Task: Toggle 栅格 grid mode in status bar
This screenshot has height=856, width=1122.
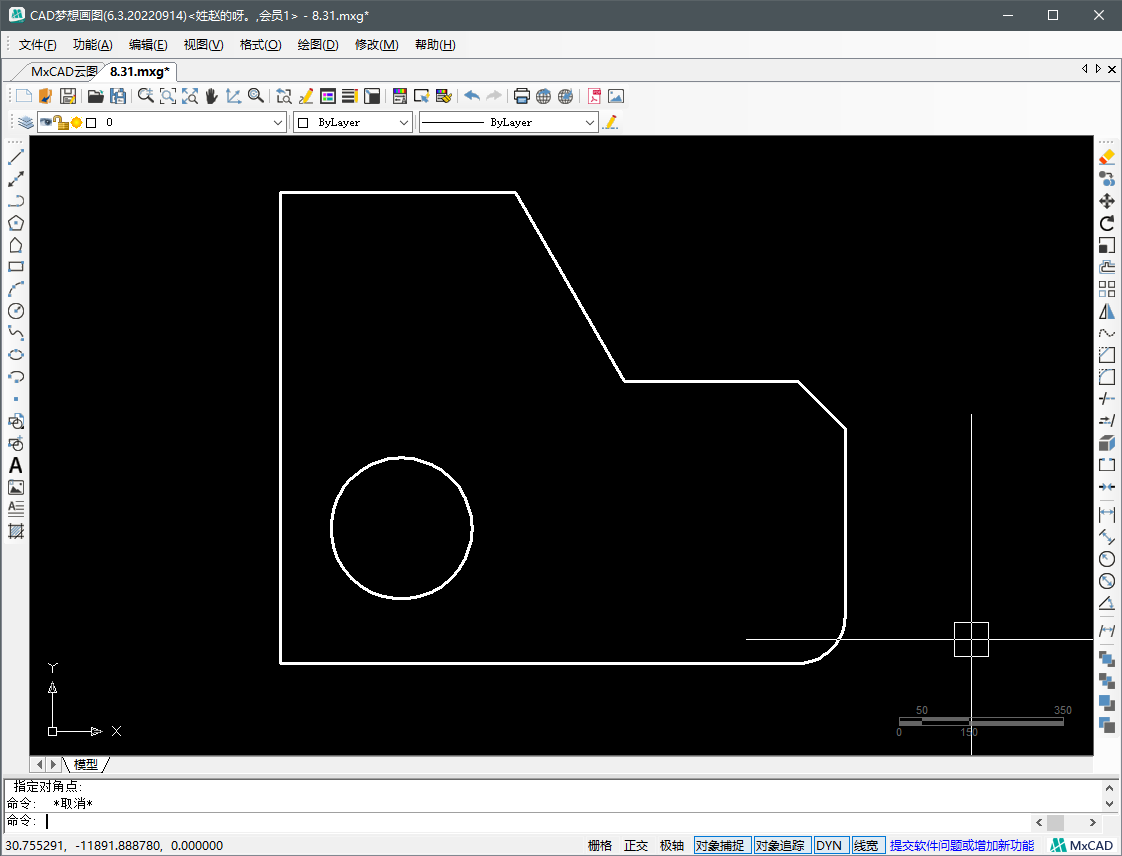Action: pyautogui.click(x=600, y=845)
